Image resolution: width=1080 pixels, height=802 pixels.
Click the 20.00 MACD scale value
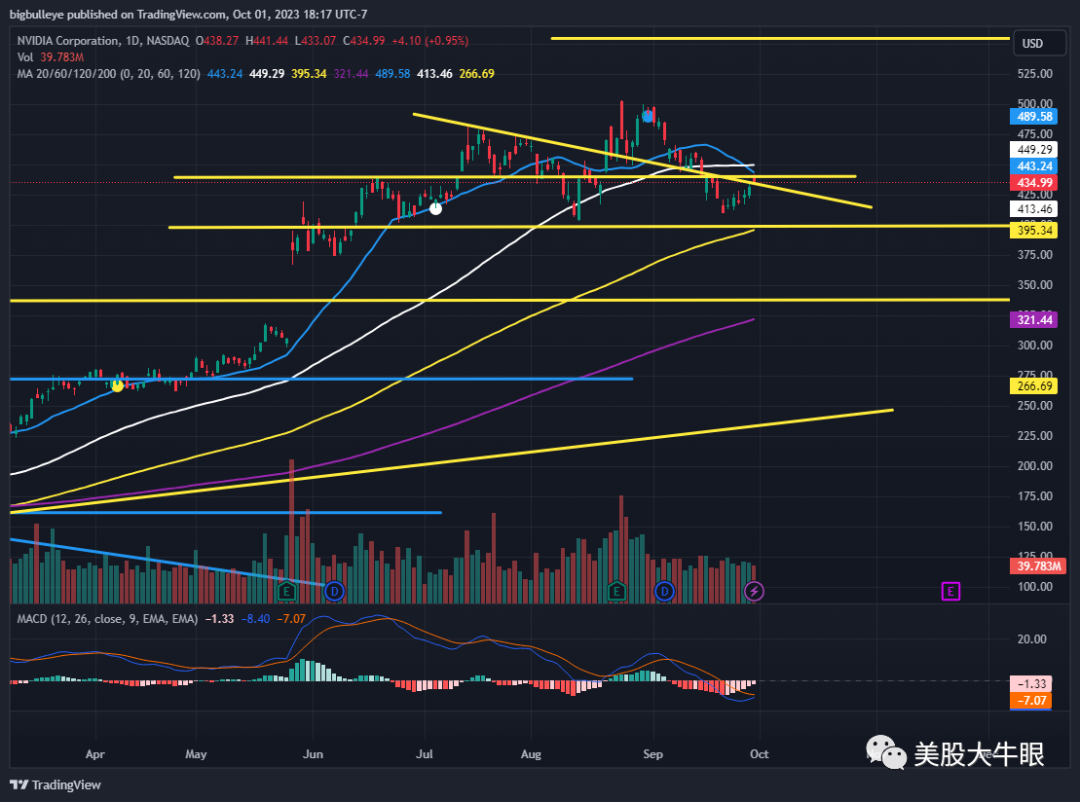coord(1032,639)
